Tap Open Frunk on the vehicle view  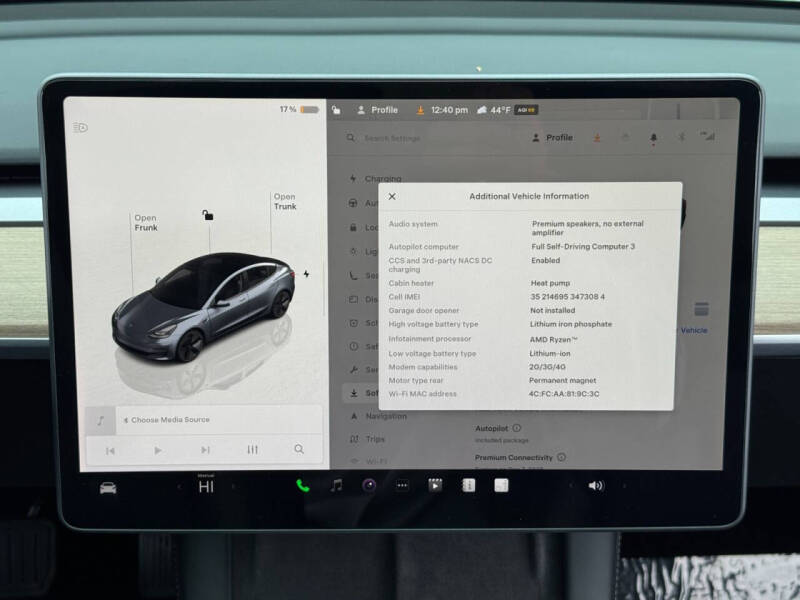(146, 222)
